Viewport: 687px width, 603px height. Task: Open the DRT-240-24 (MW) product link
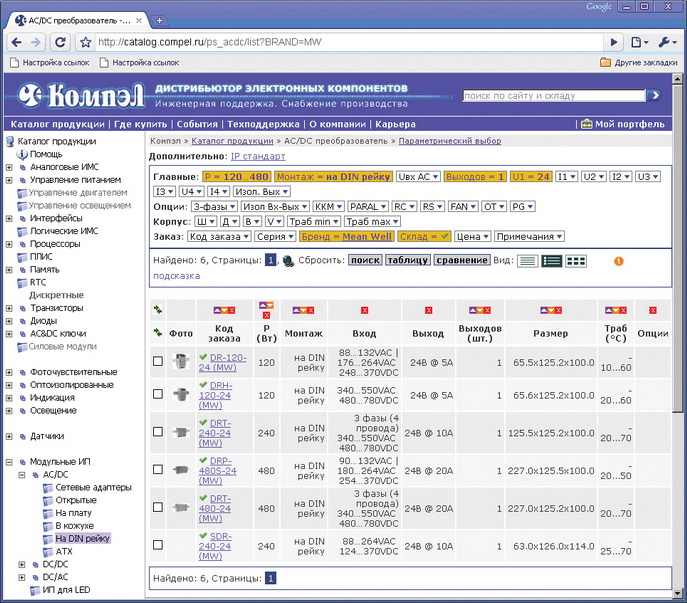click(x=215, y=433)
